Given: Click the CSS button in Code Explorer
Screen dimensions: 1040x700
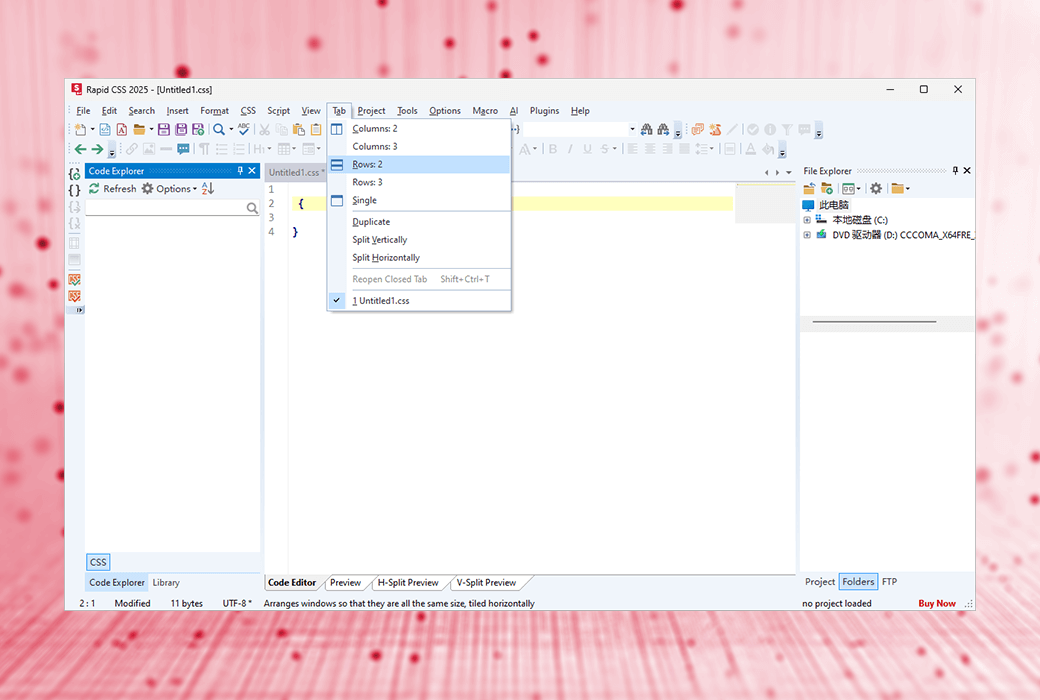Looking at the screenshot, I should pos(98,562).
